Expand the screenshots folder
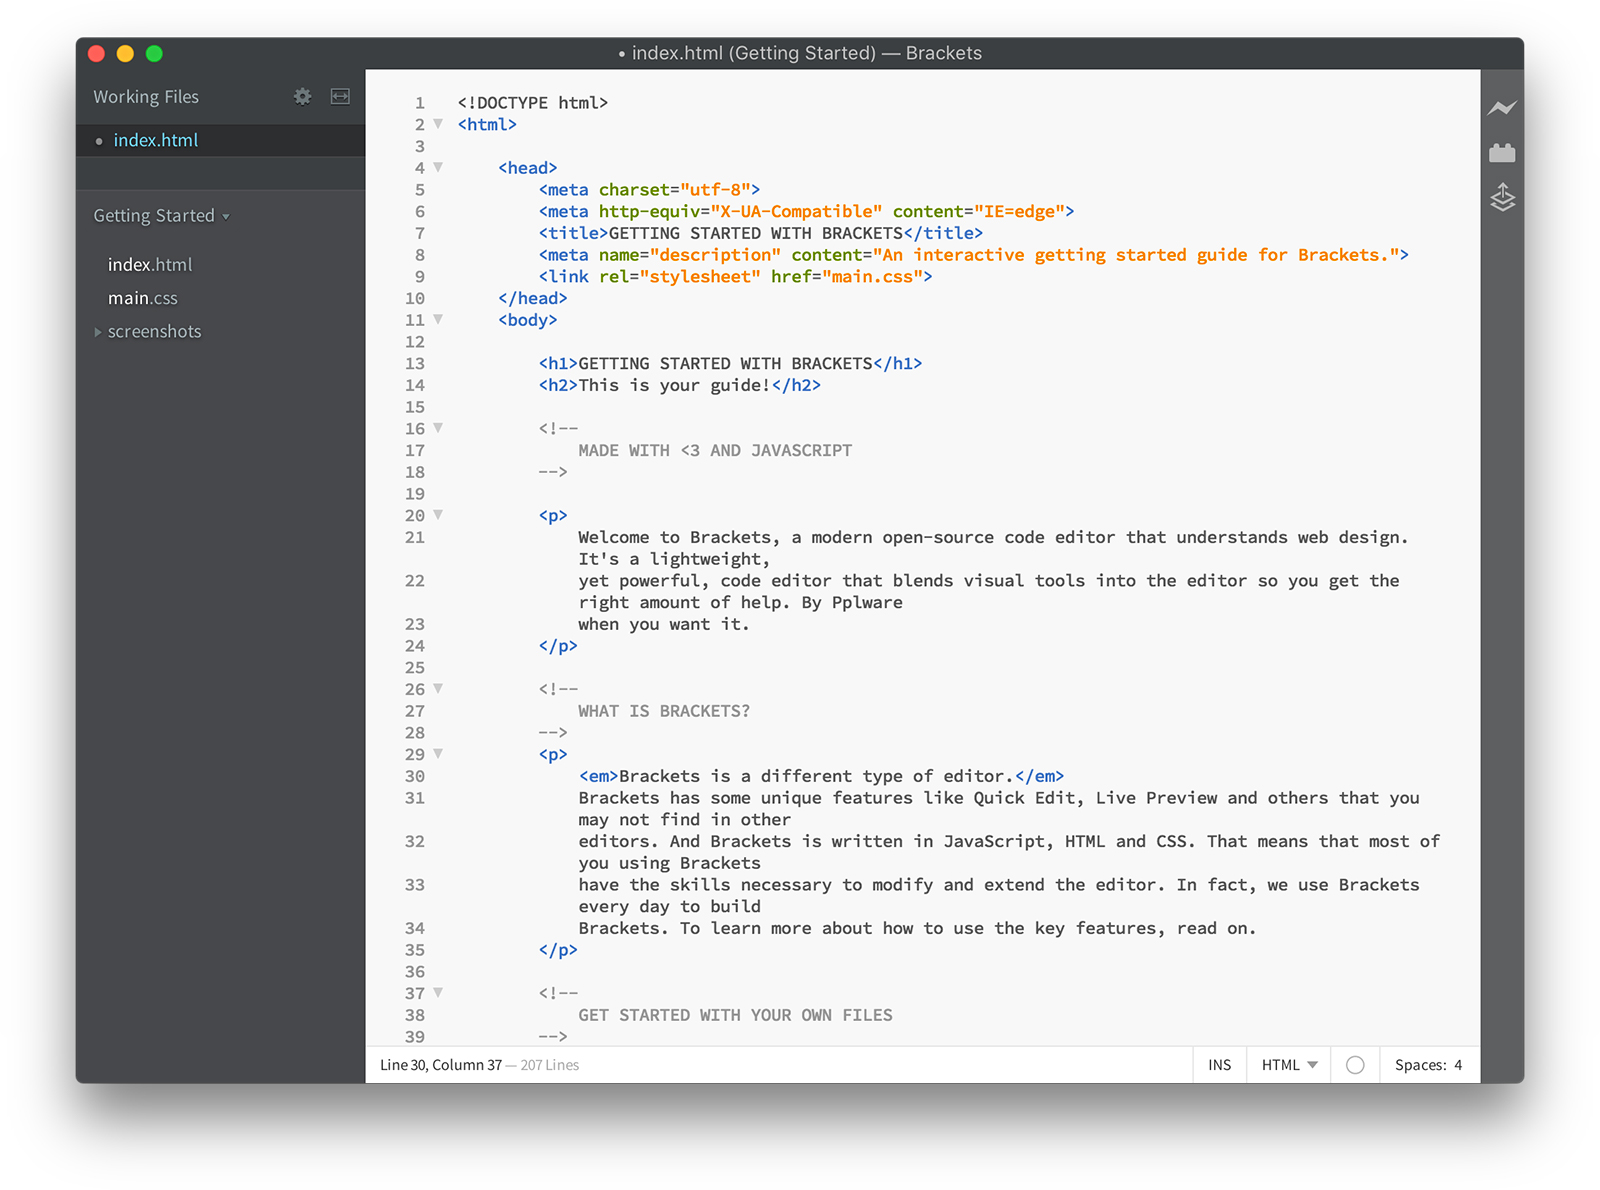 click(98, 332)
